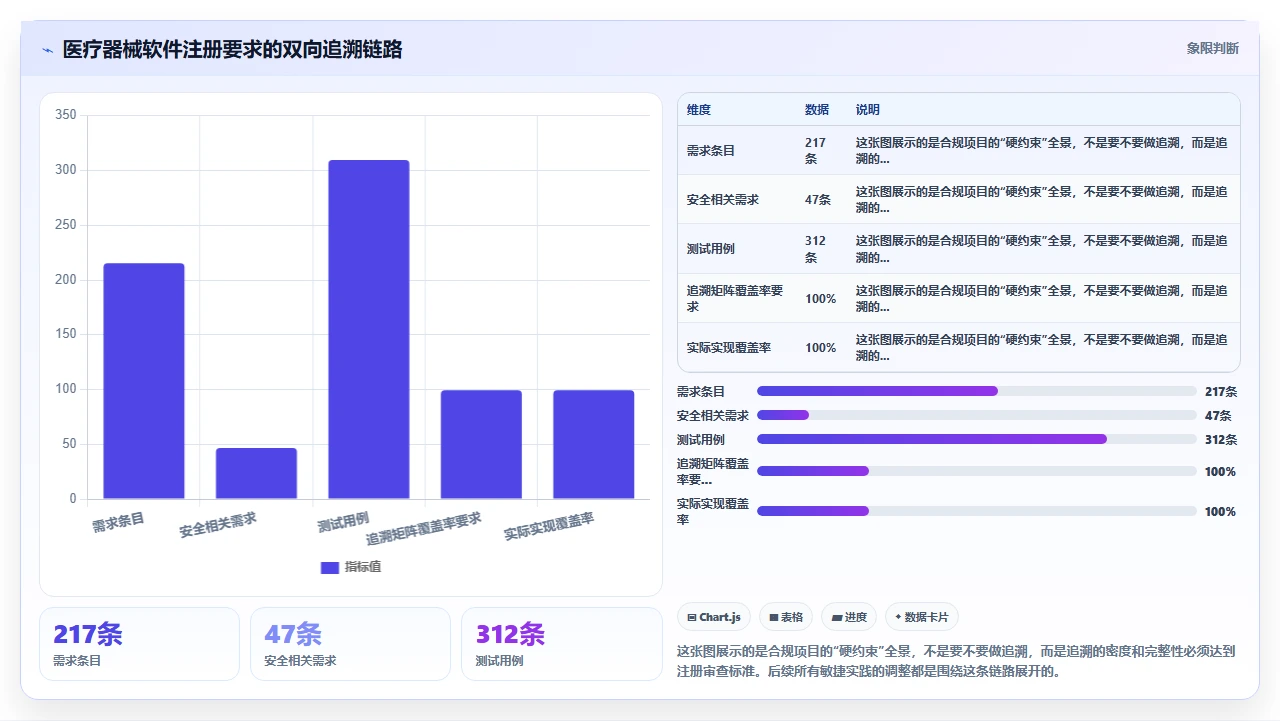
Task: Click the 217 条 table value
Action: pyautogui.click(x=816, y=151)
